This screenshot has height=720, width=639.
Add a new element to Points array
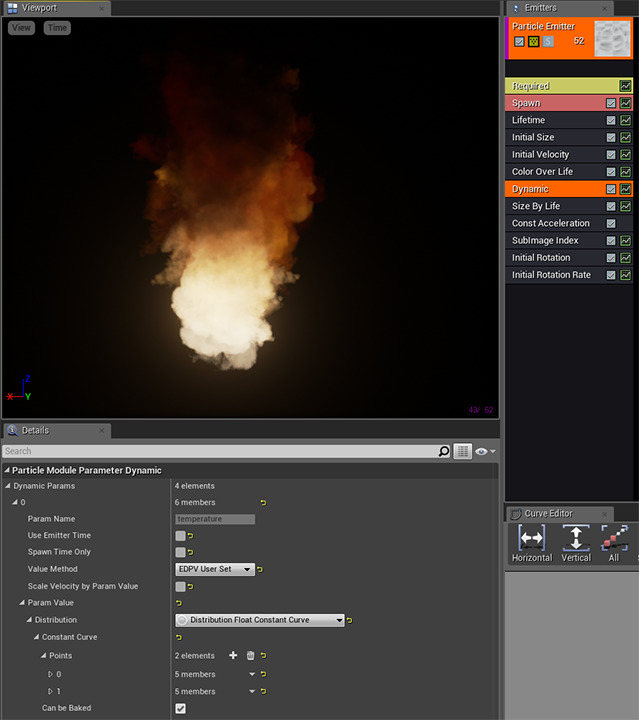[x=233, y=656]
